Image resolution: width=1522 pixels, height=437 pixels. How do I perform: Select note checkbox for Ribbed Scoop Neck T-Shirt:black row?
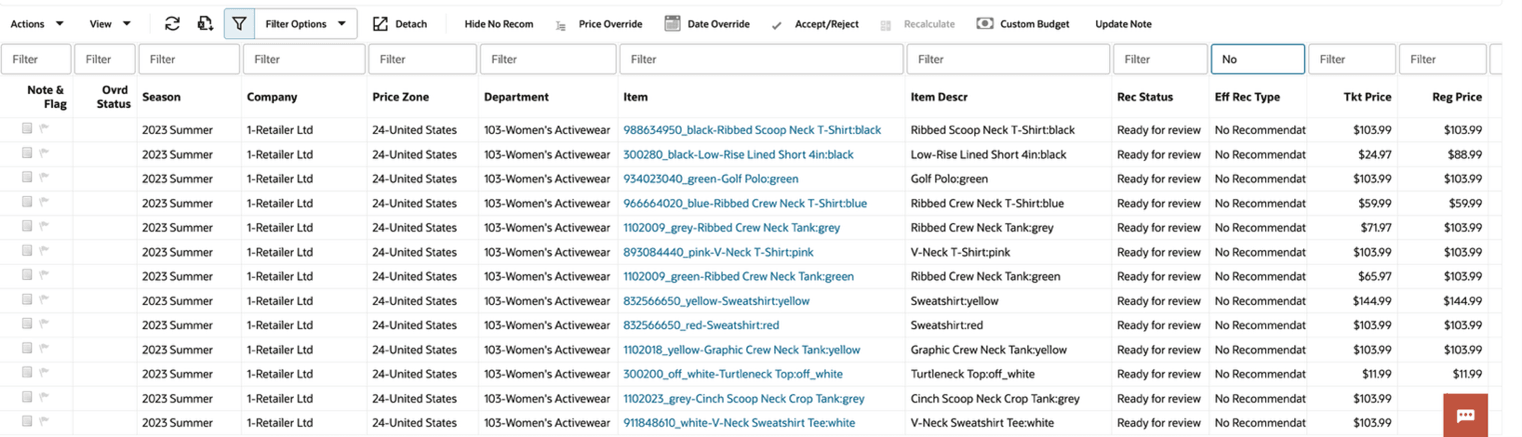click(27, 129)
